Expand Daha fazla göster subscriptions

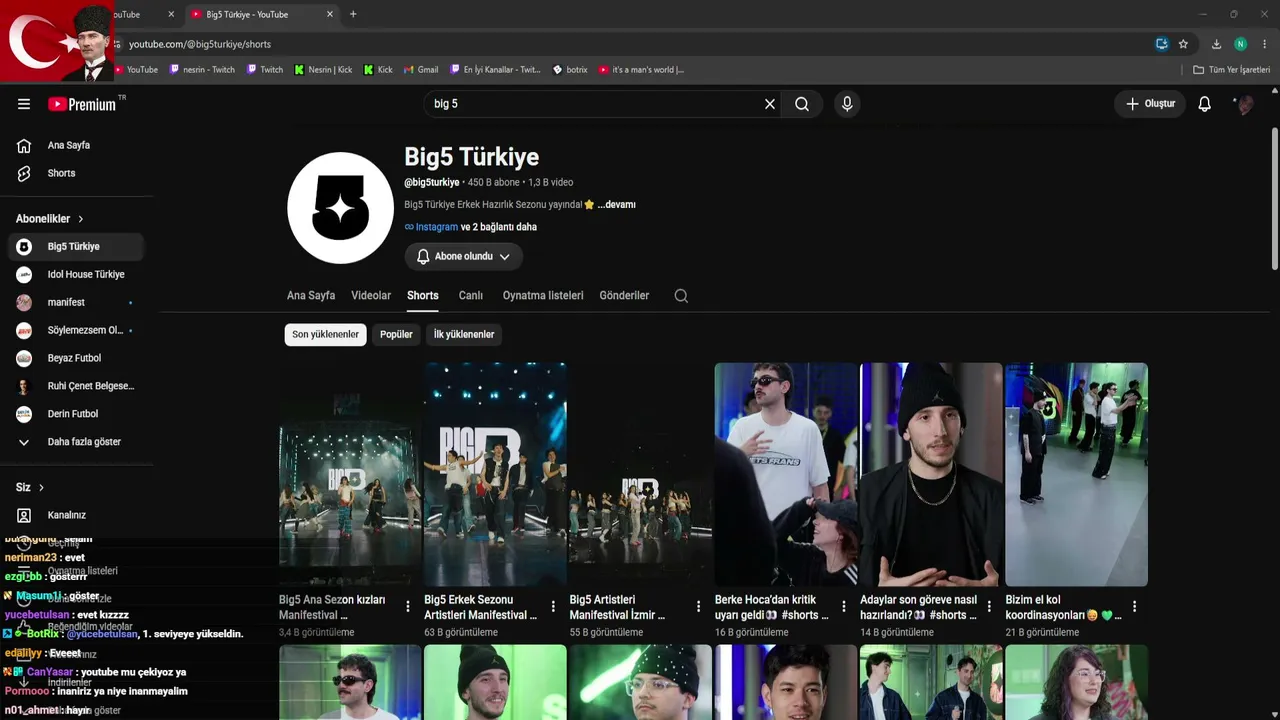(76, 441)
